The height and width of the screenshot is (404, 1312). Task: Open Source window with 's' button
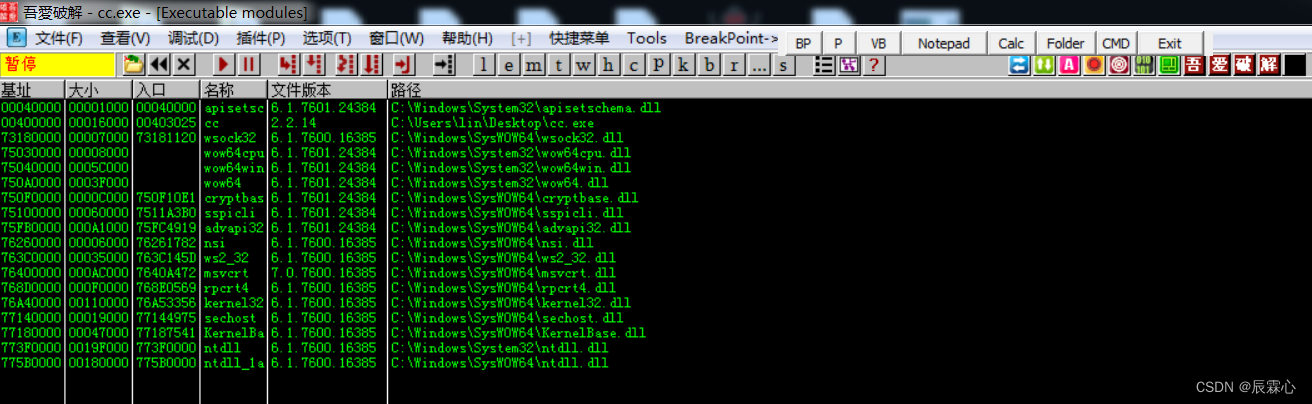click(x=784, y=65)
